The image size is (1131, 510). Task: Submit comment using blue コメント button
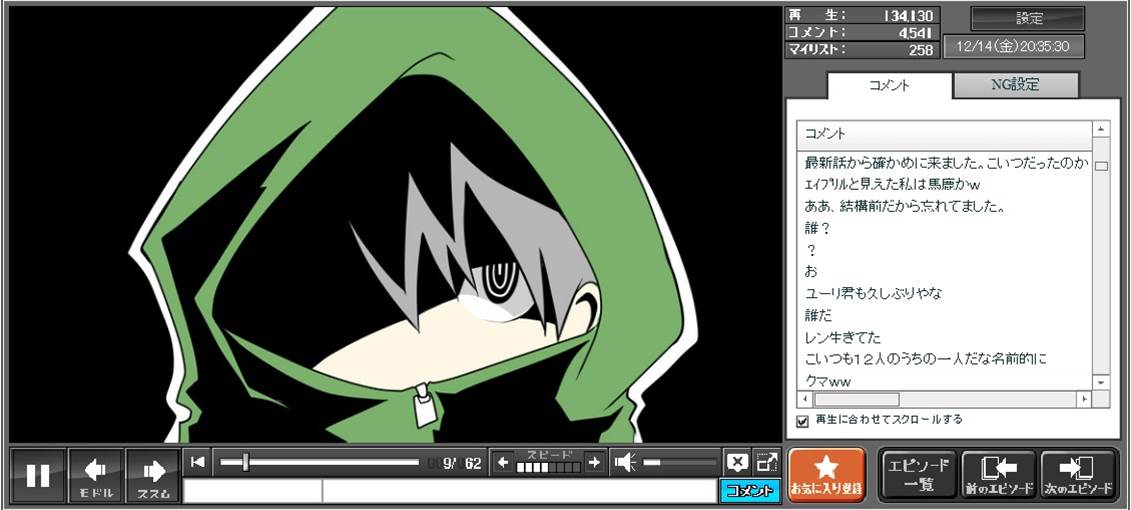(749, 491)
